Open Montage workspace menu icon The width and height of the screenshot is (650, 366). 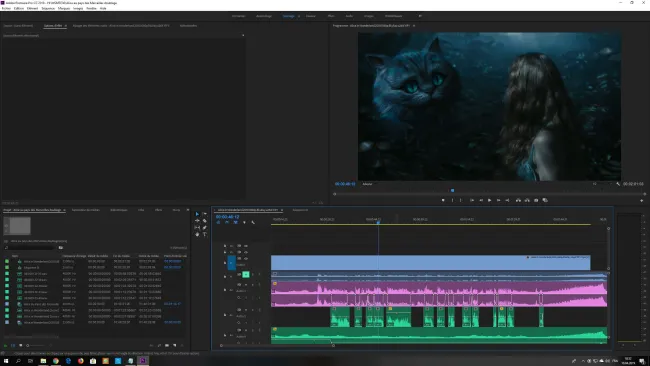click(x=298, y=16)
